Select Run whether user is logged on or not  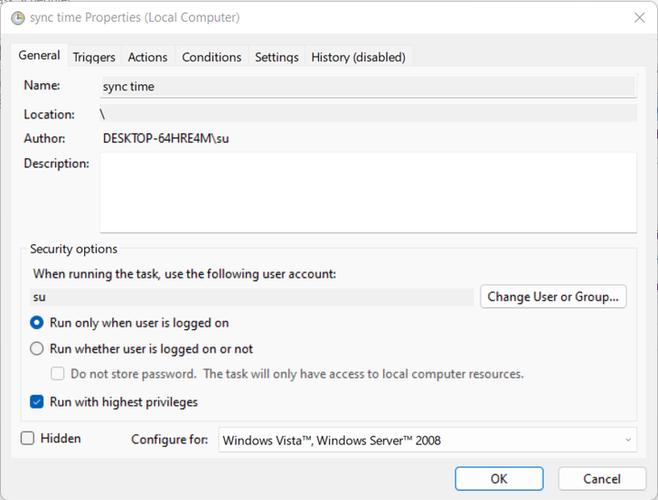pos(37,349)
